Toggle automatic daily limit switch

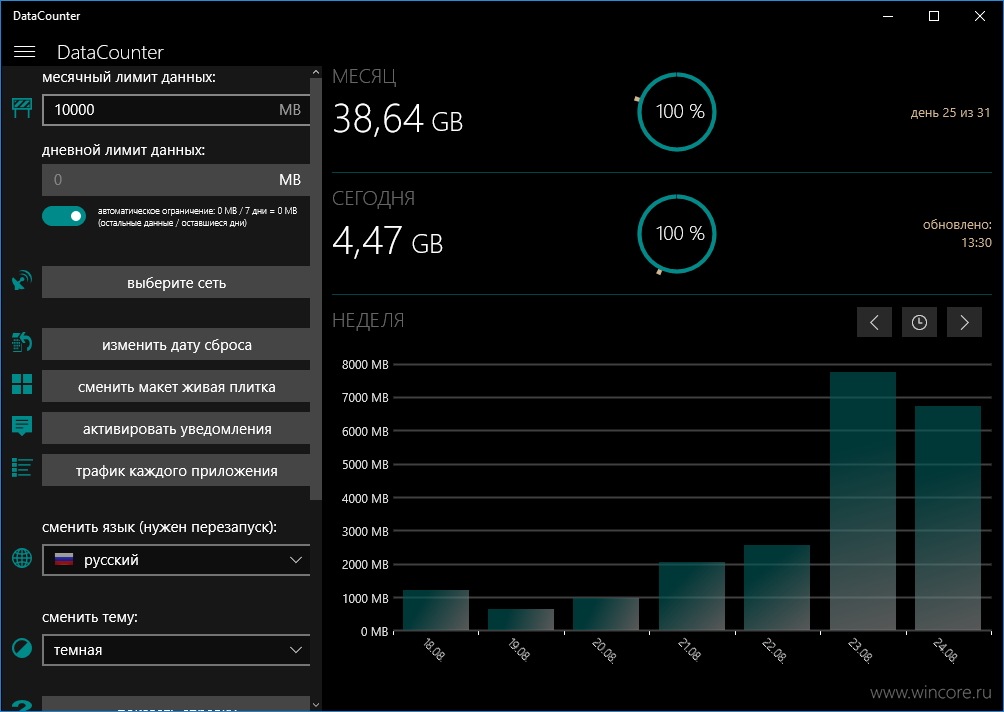click(64, 216)
